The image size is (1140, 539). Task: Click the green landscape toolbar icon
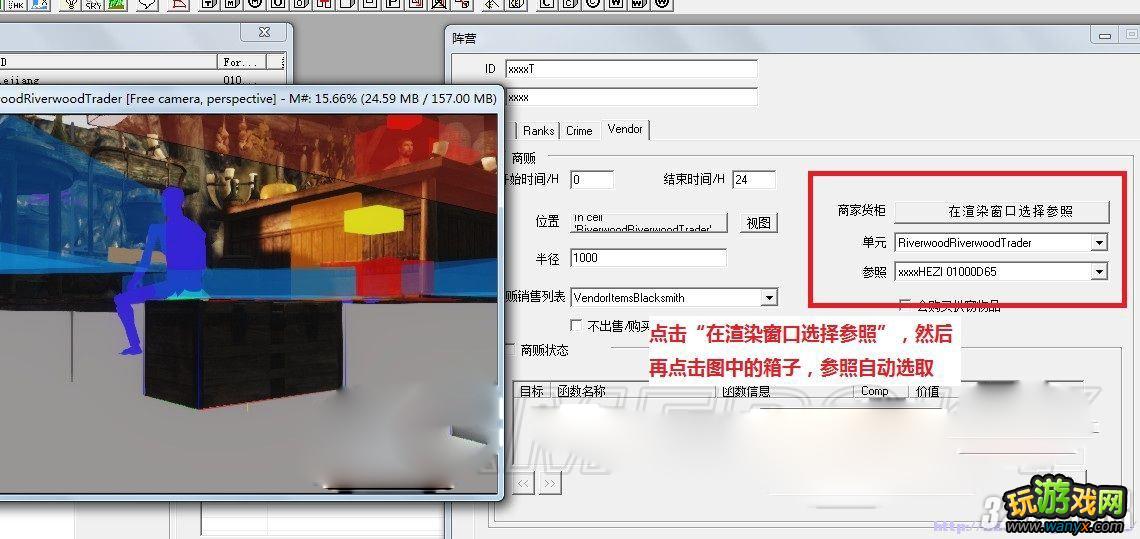(117, 4)
